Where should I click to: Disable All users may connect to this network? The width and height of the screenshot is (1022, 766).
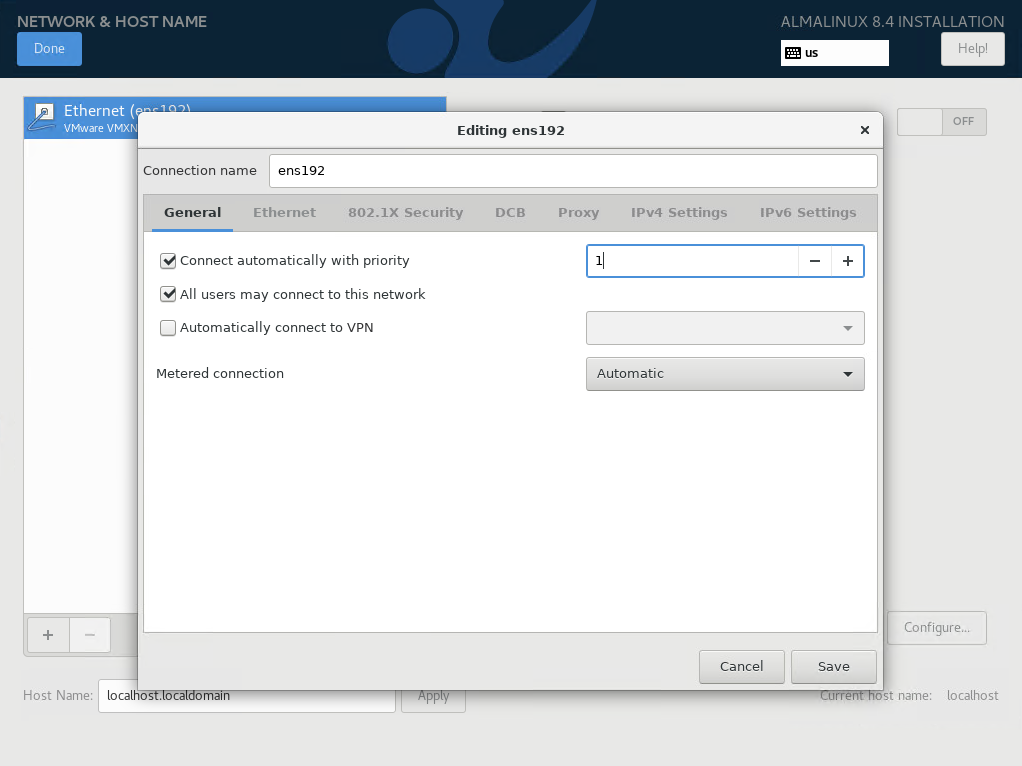[168, 295]
